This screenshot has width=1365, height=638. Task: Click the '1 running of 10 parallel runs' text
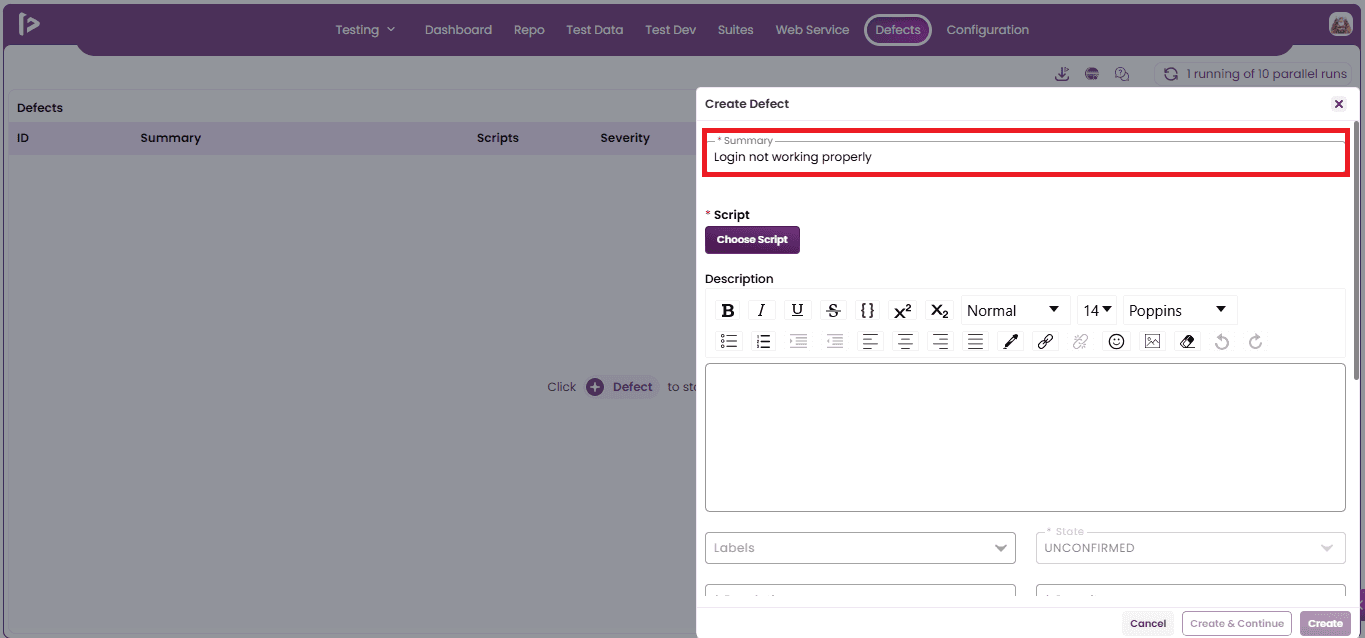coord(1267,74)
